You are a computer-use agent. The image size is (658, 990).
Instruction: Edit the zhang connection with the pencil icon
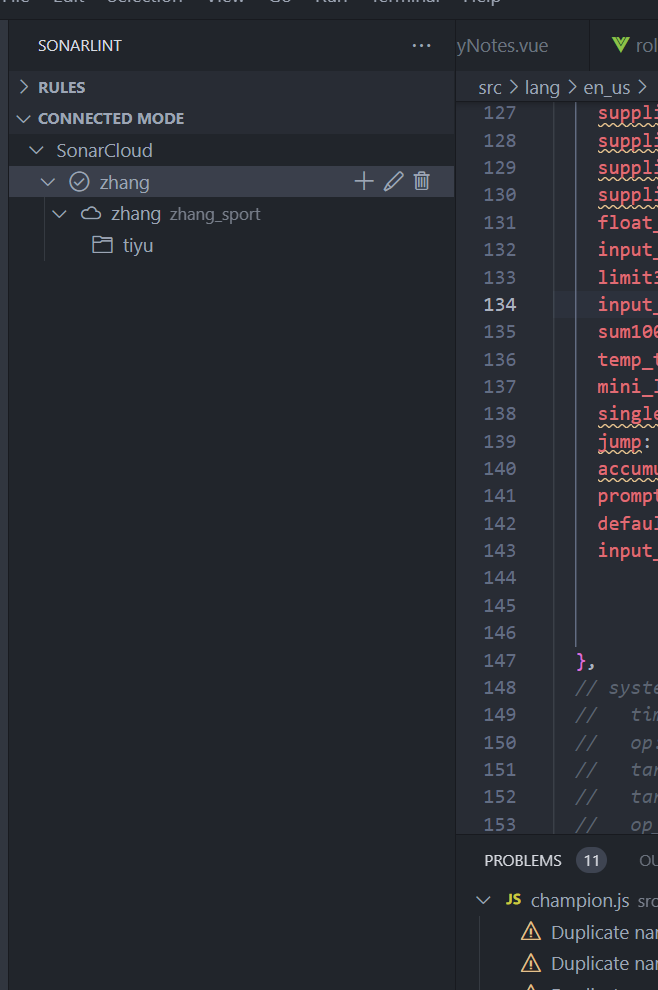coord(393,181)
